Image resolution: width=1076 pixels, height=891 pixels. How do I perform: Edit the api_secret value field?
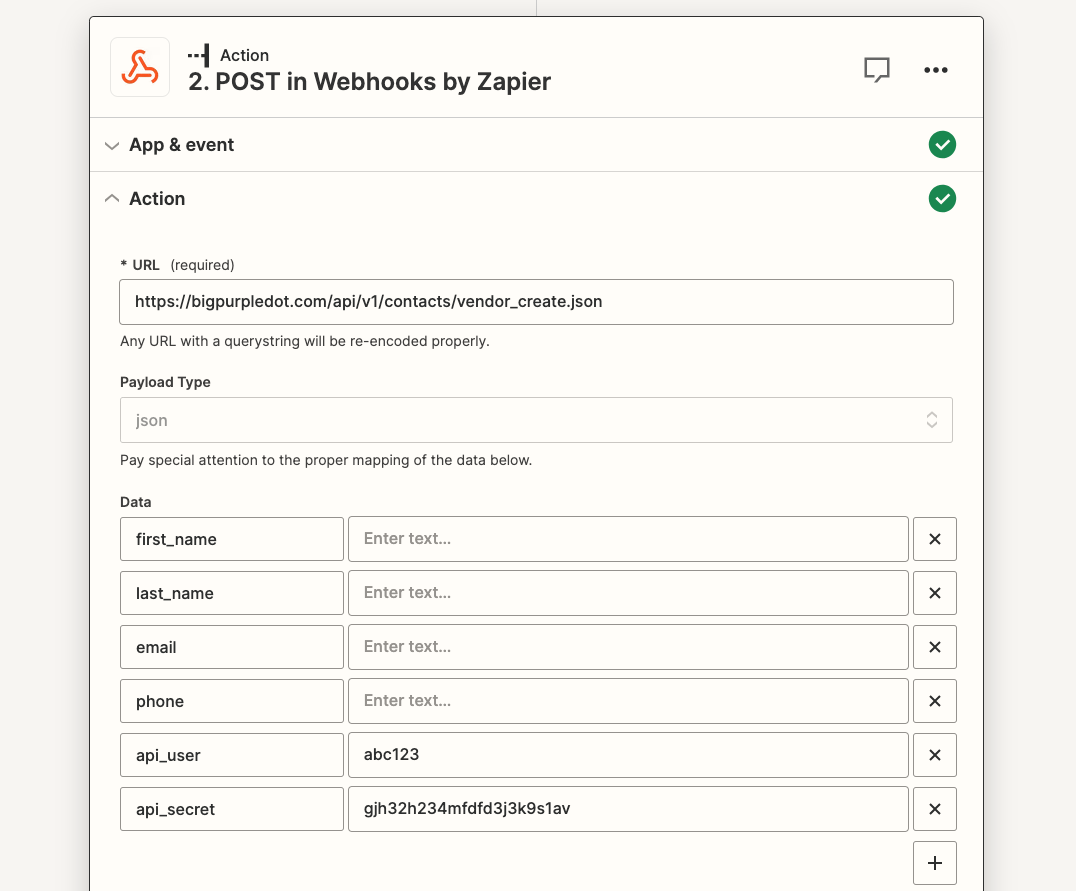628,809
